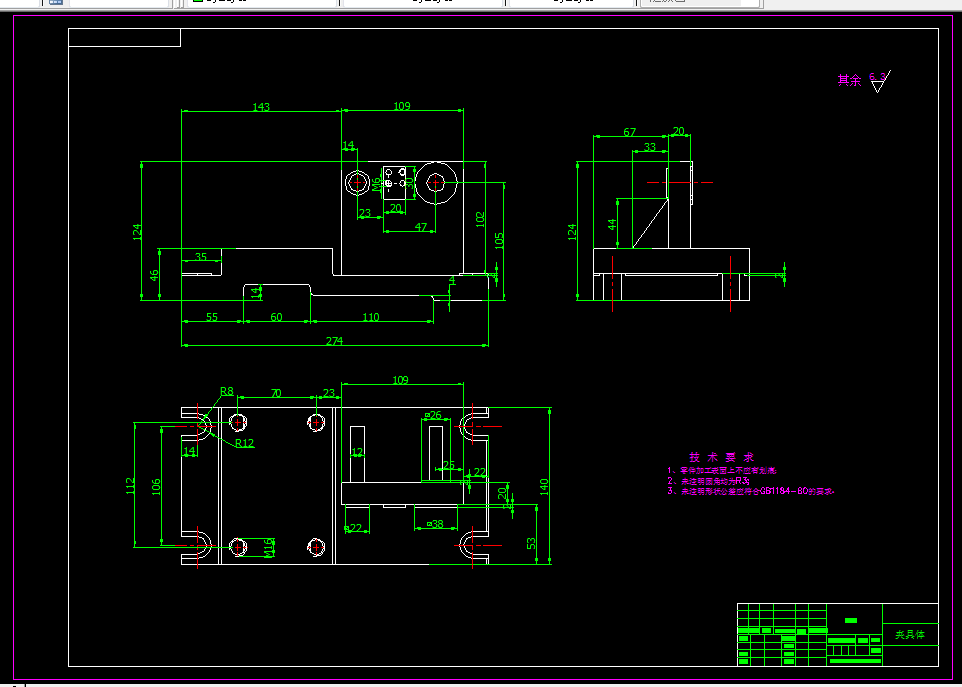Select the 夹具体 title block text

click(909, 634)
